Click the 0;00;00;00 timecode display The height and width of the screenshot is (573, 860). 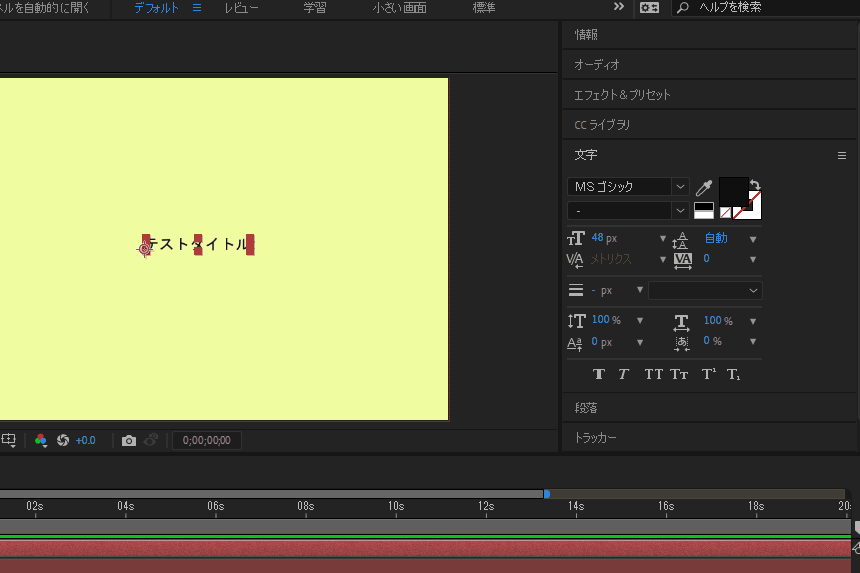[x=207, y=440]
